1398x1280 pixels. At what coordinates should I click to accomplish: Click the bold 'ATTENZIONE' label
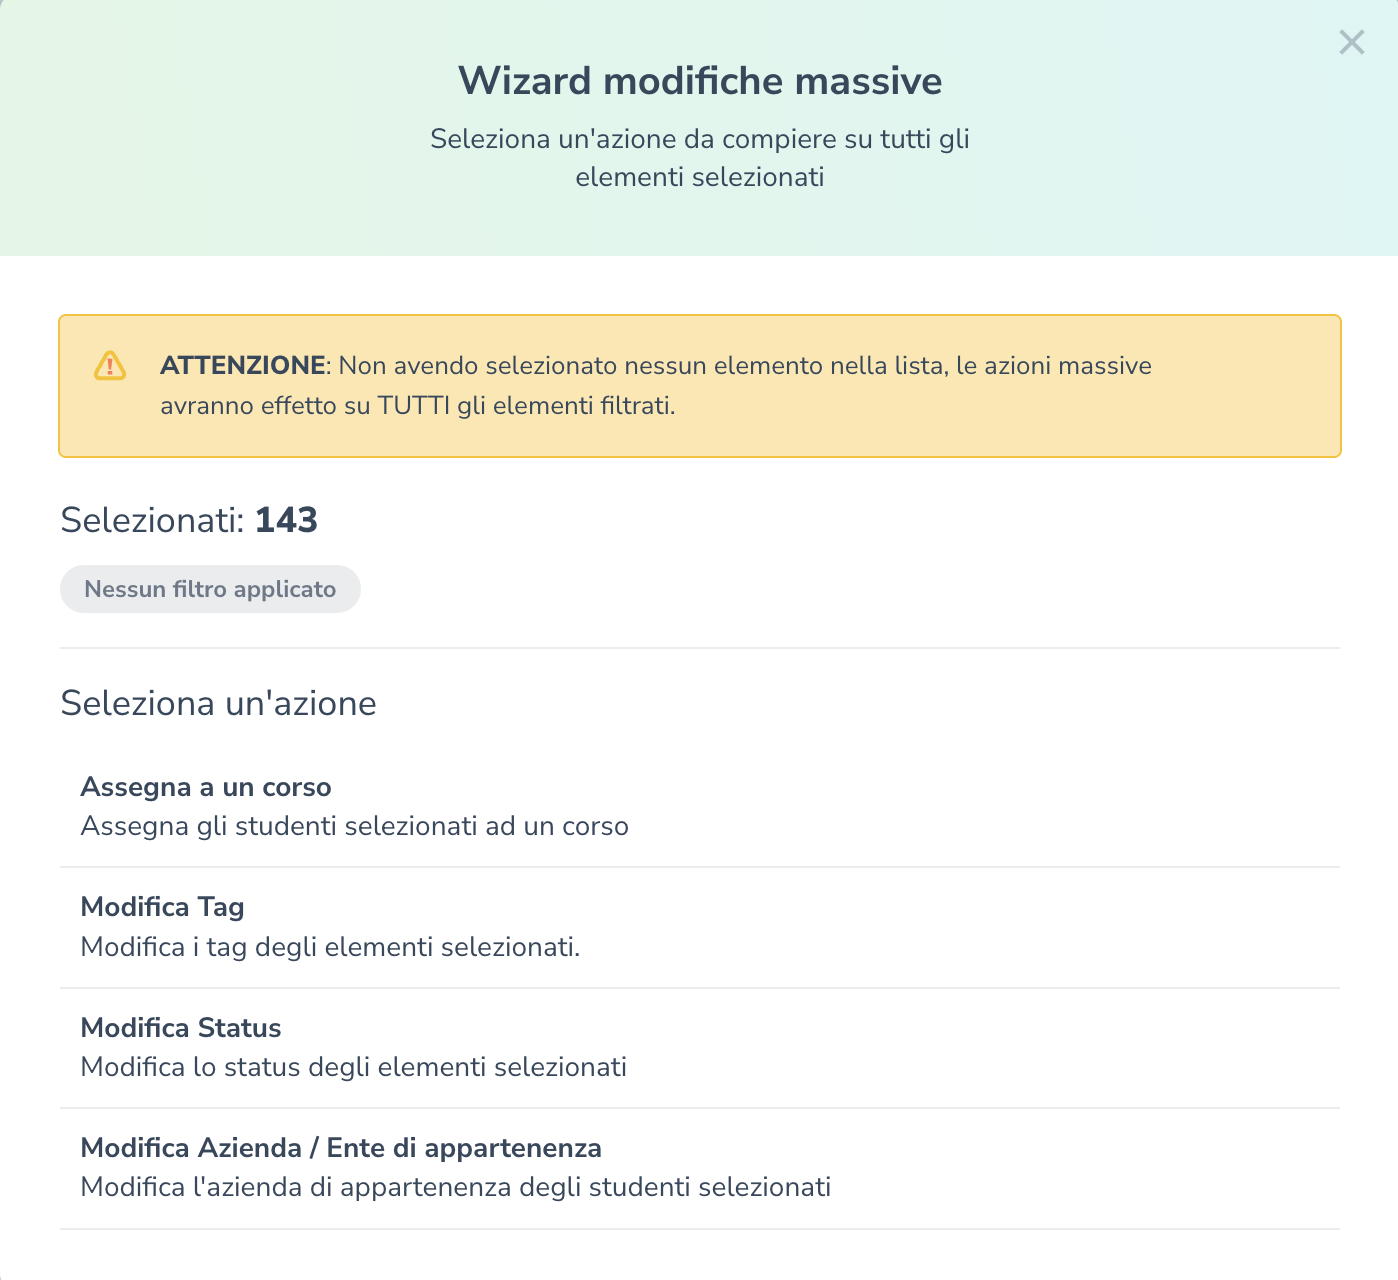(x=242, y=366)
